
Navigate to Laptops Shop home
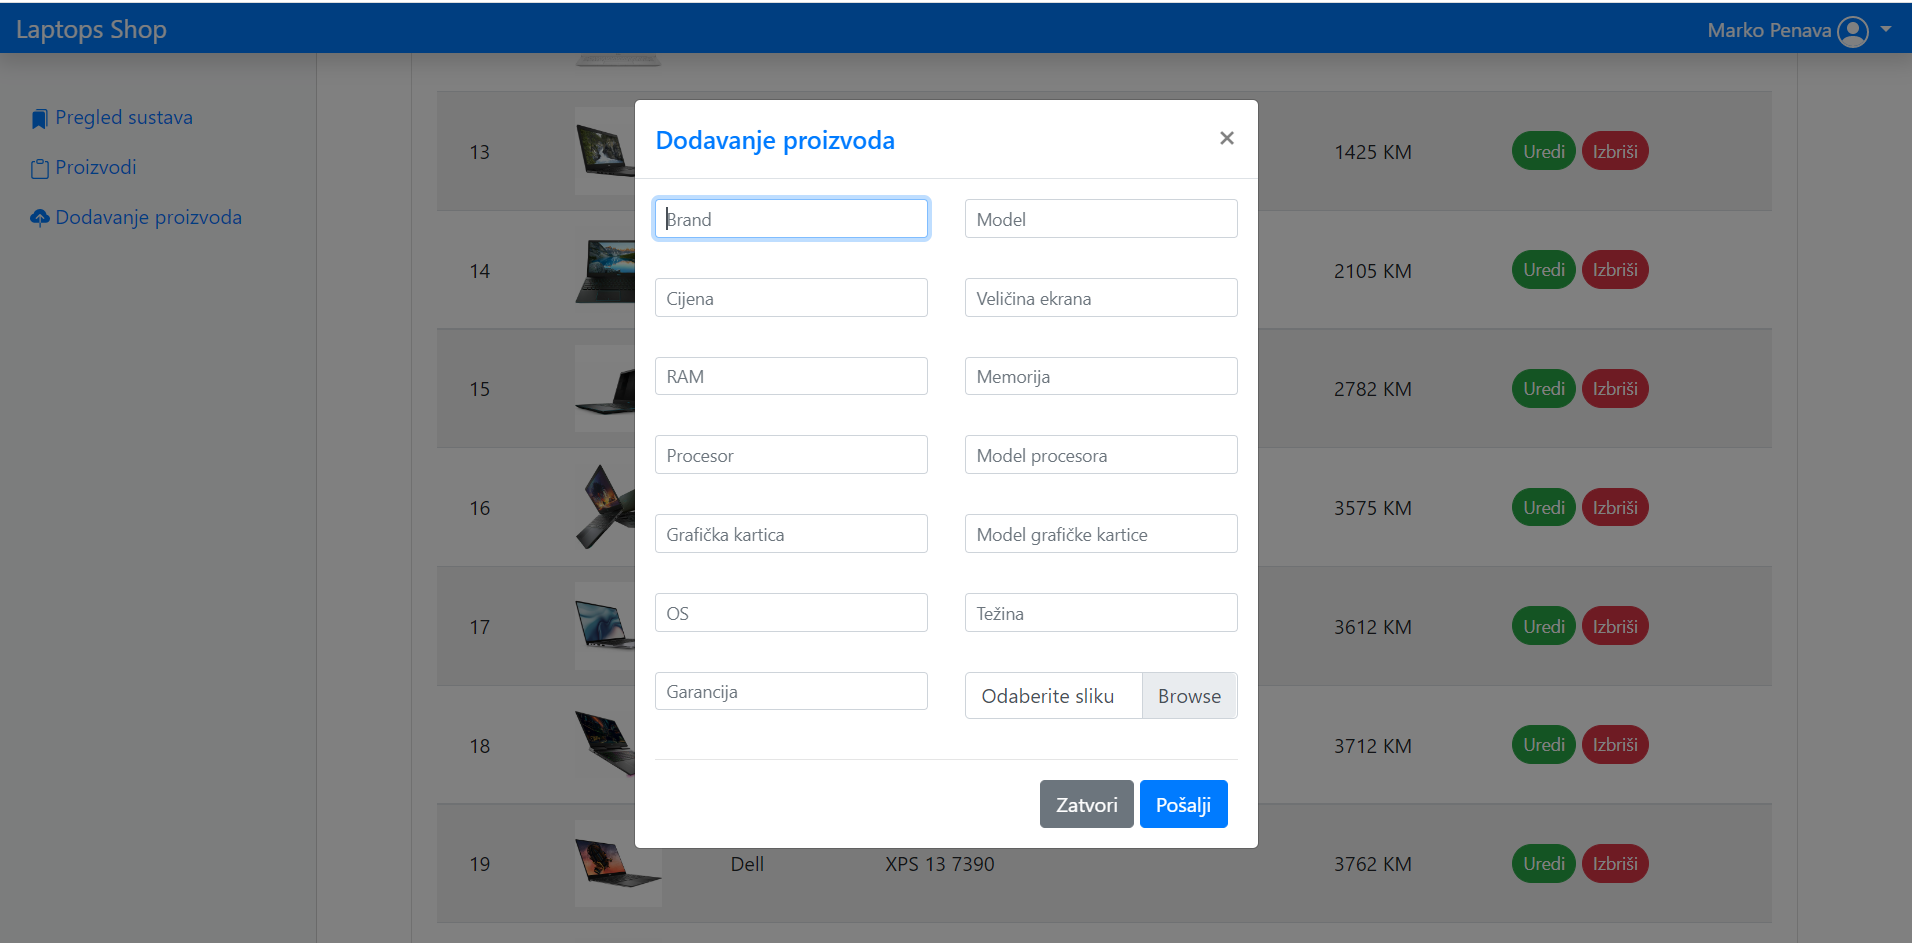coord(91,28)
